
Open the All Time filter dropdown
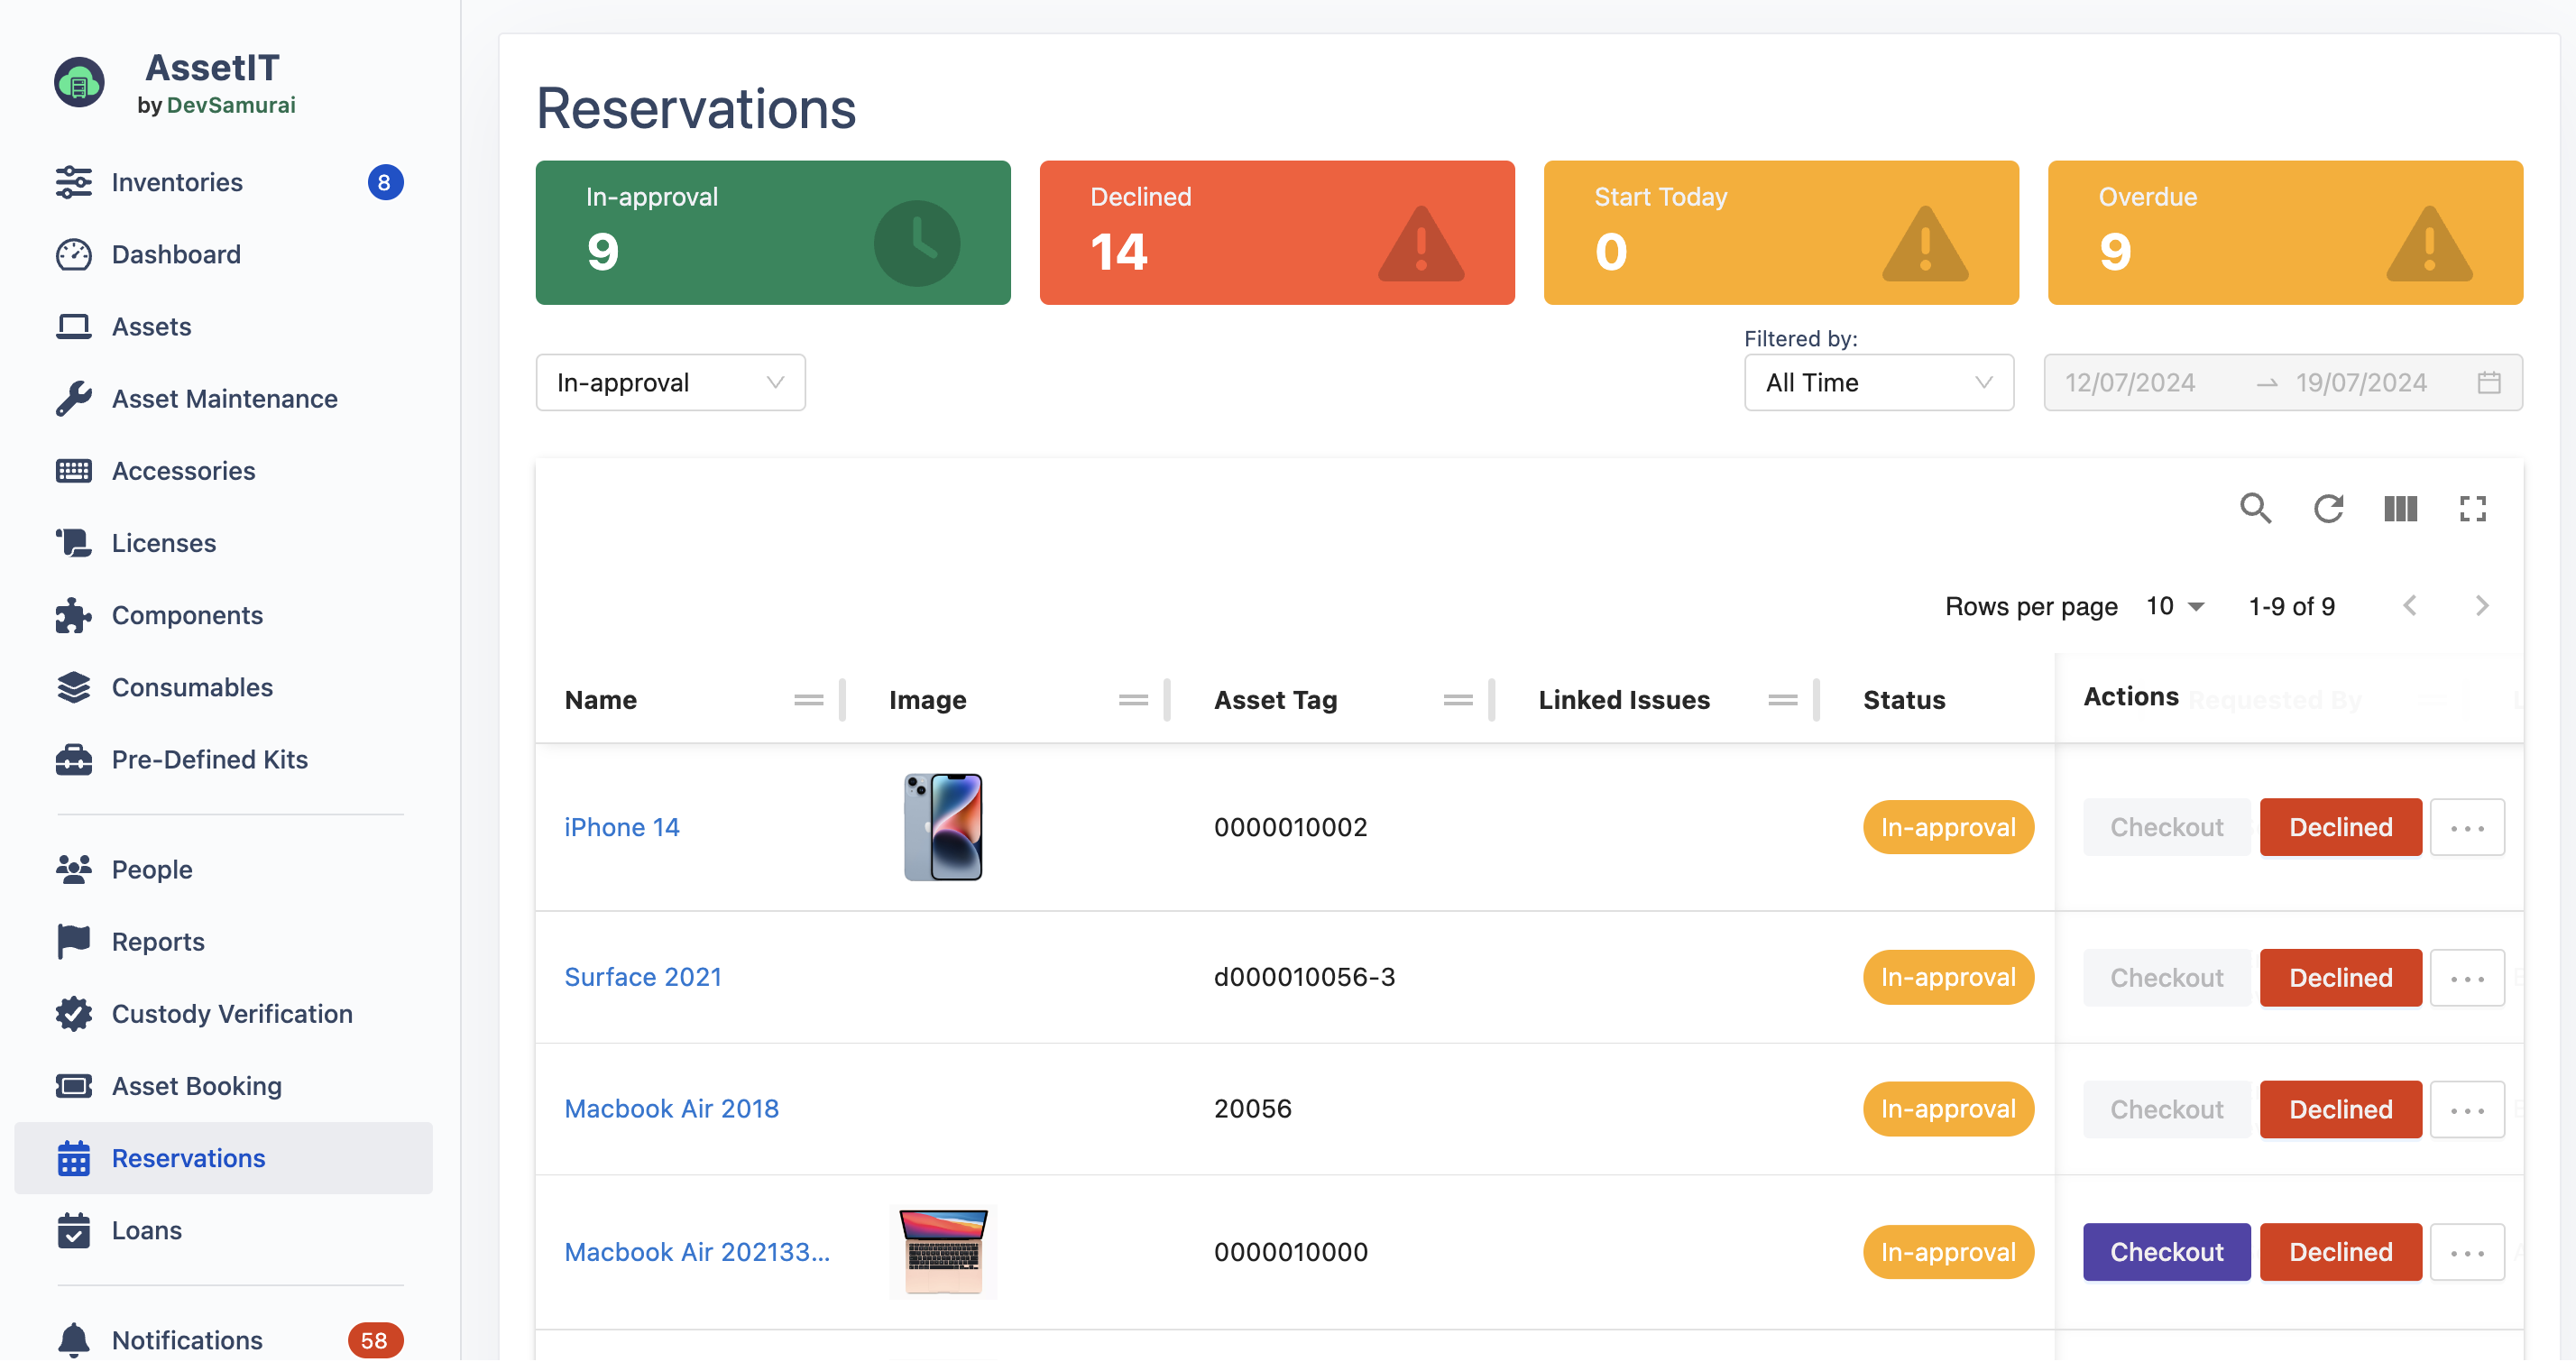tap(1878, 382)
